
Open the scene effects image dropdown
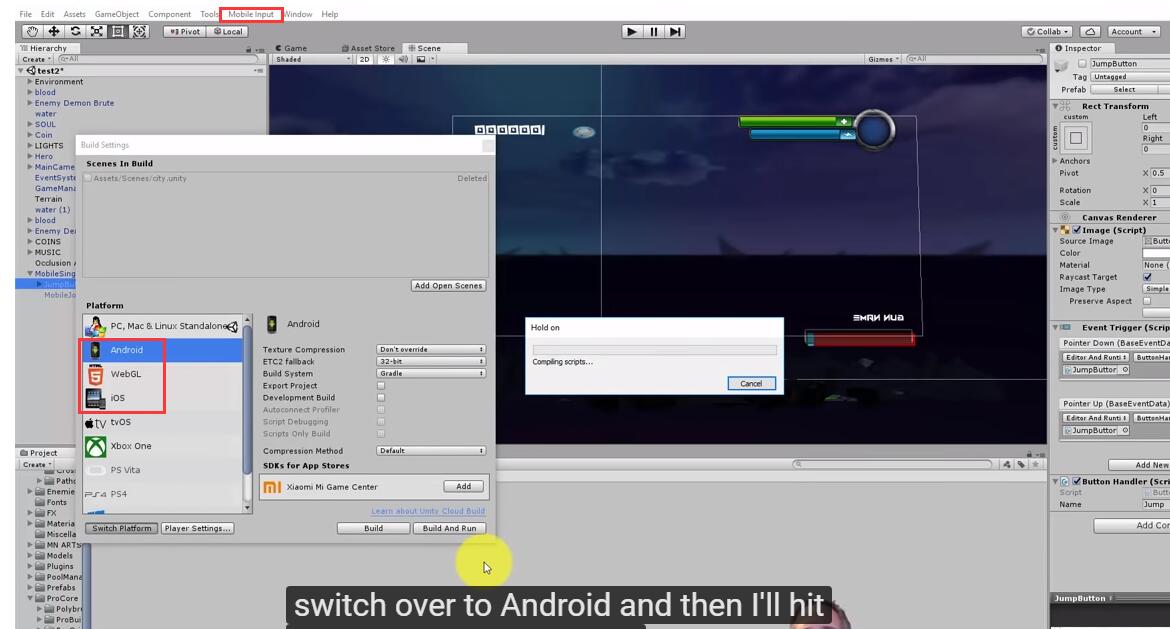(425, 59)
